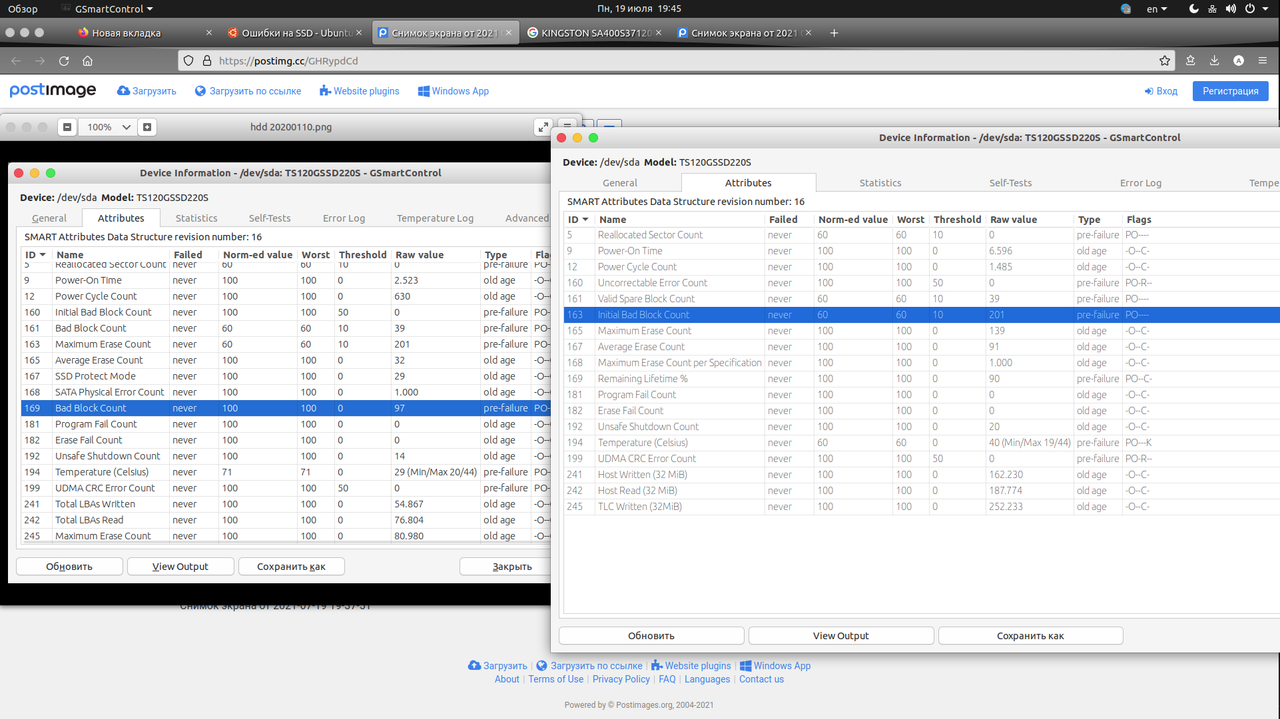Click footer 'Загрузить по ссылке' link
Viewport: 1280px width, 719px height.
(589, 666)
